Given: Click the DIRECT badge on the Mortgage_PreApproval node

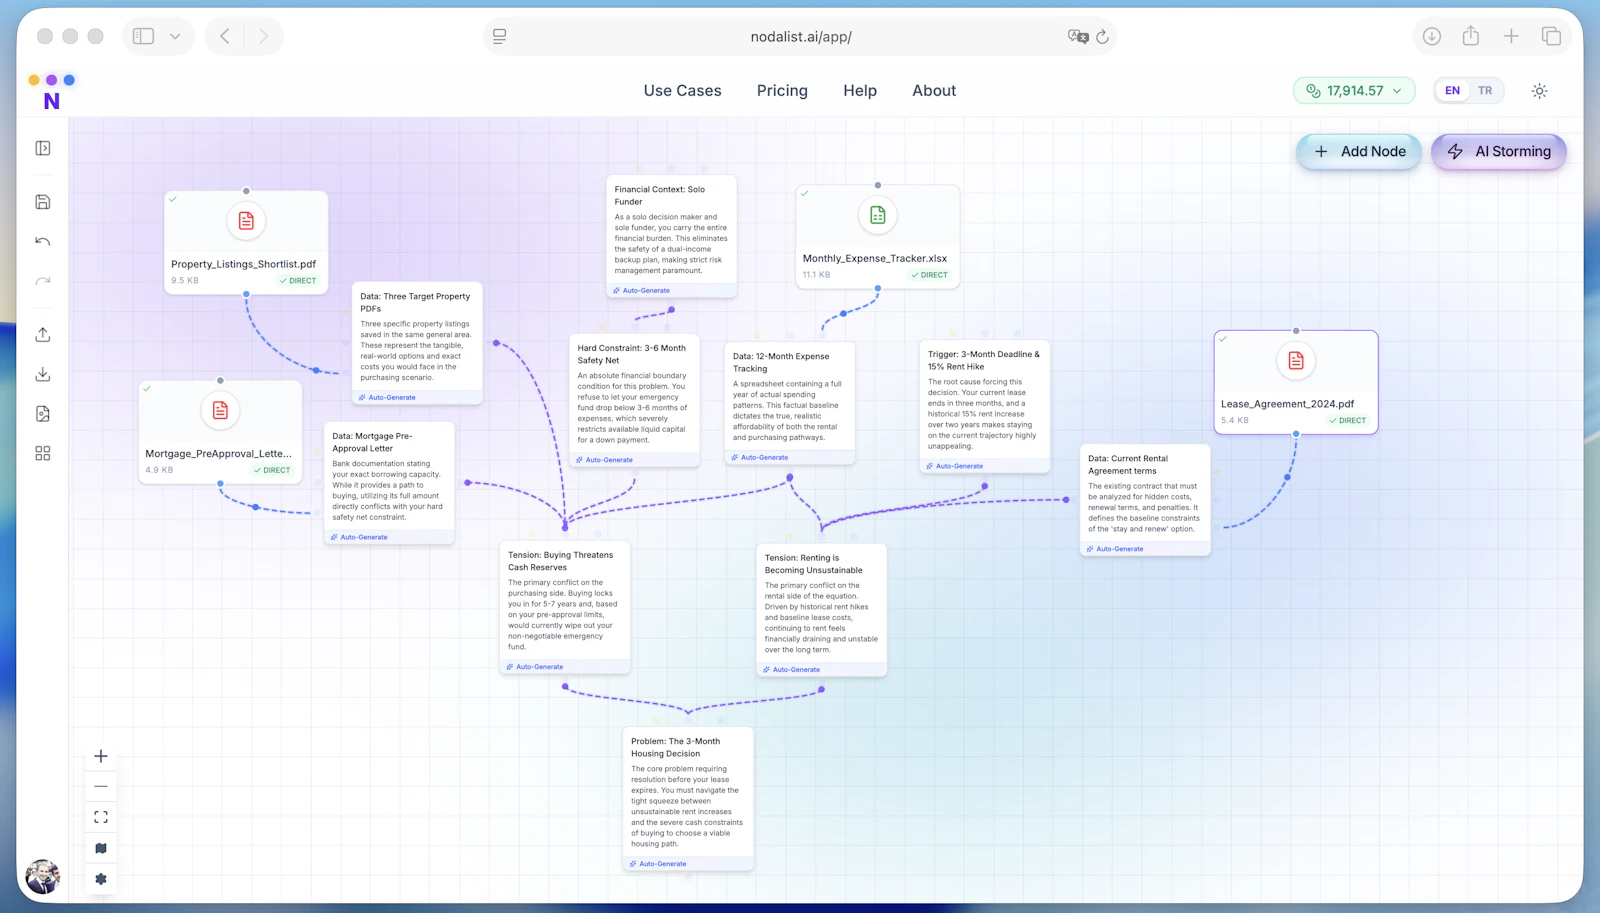Looking at the screenshot, I should 272,470.
